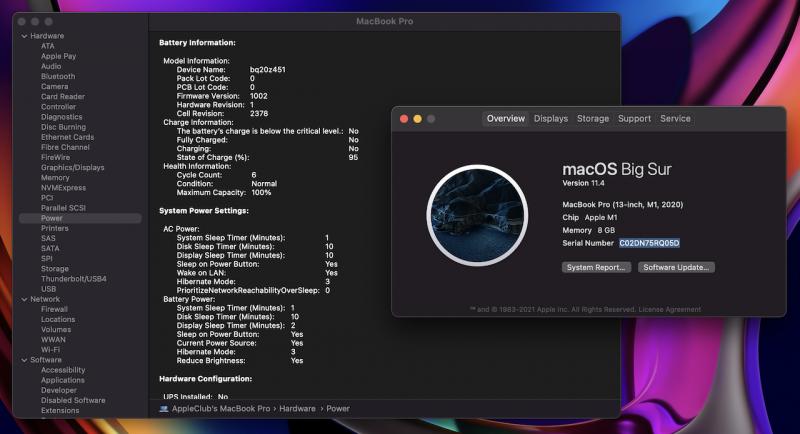Select SAS in the sidebar
This screenshot has width=800, height=434.
48,239
